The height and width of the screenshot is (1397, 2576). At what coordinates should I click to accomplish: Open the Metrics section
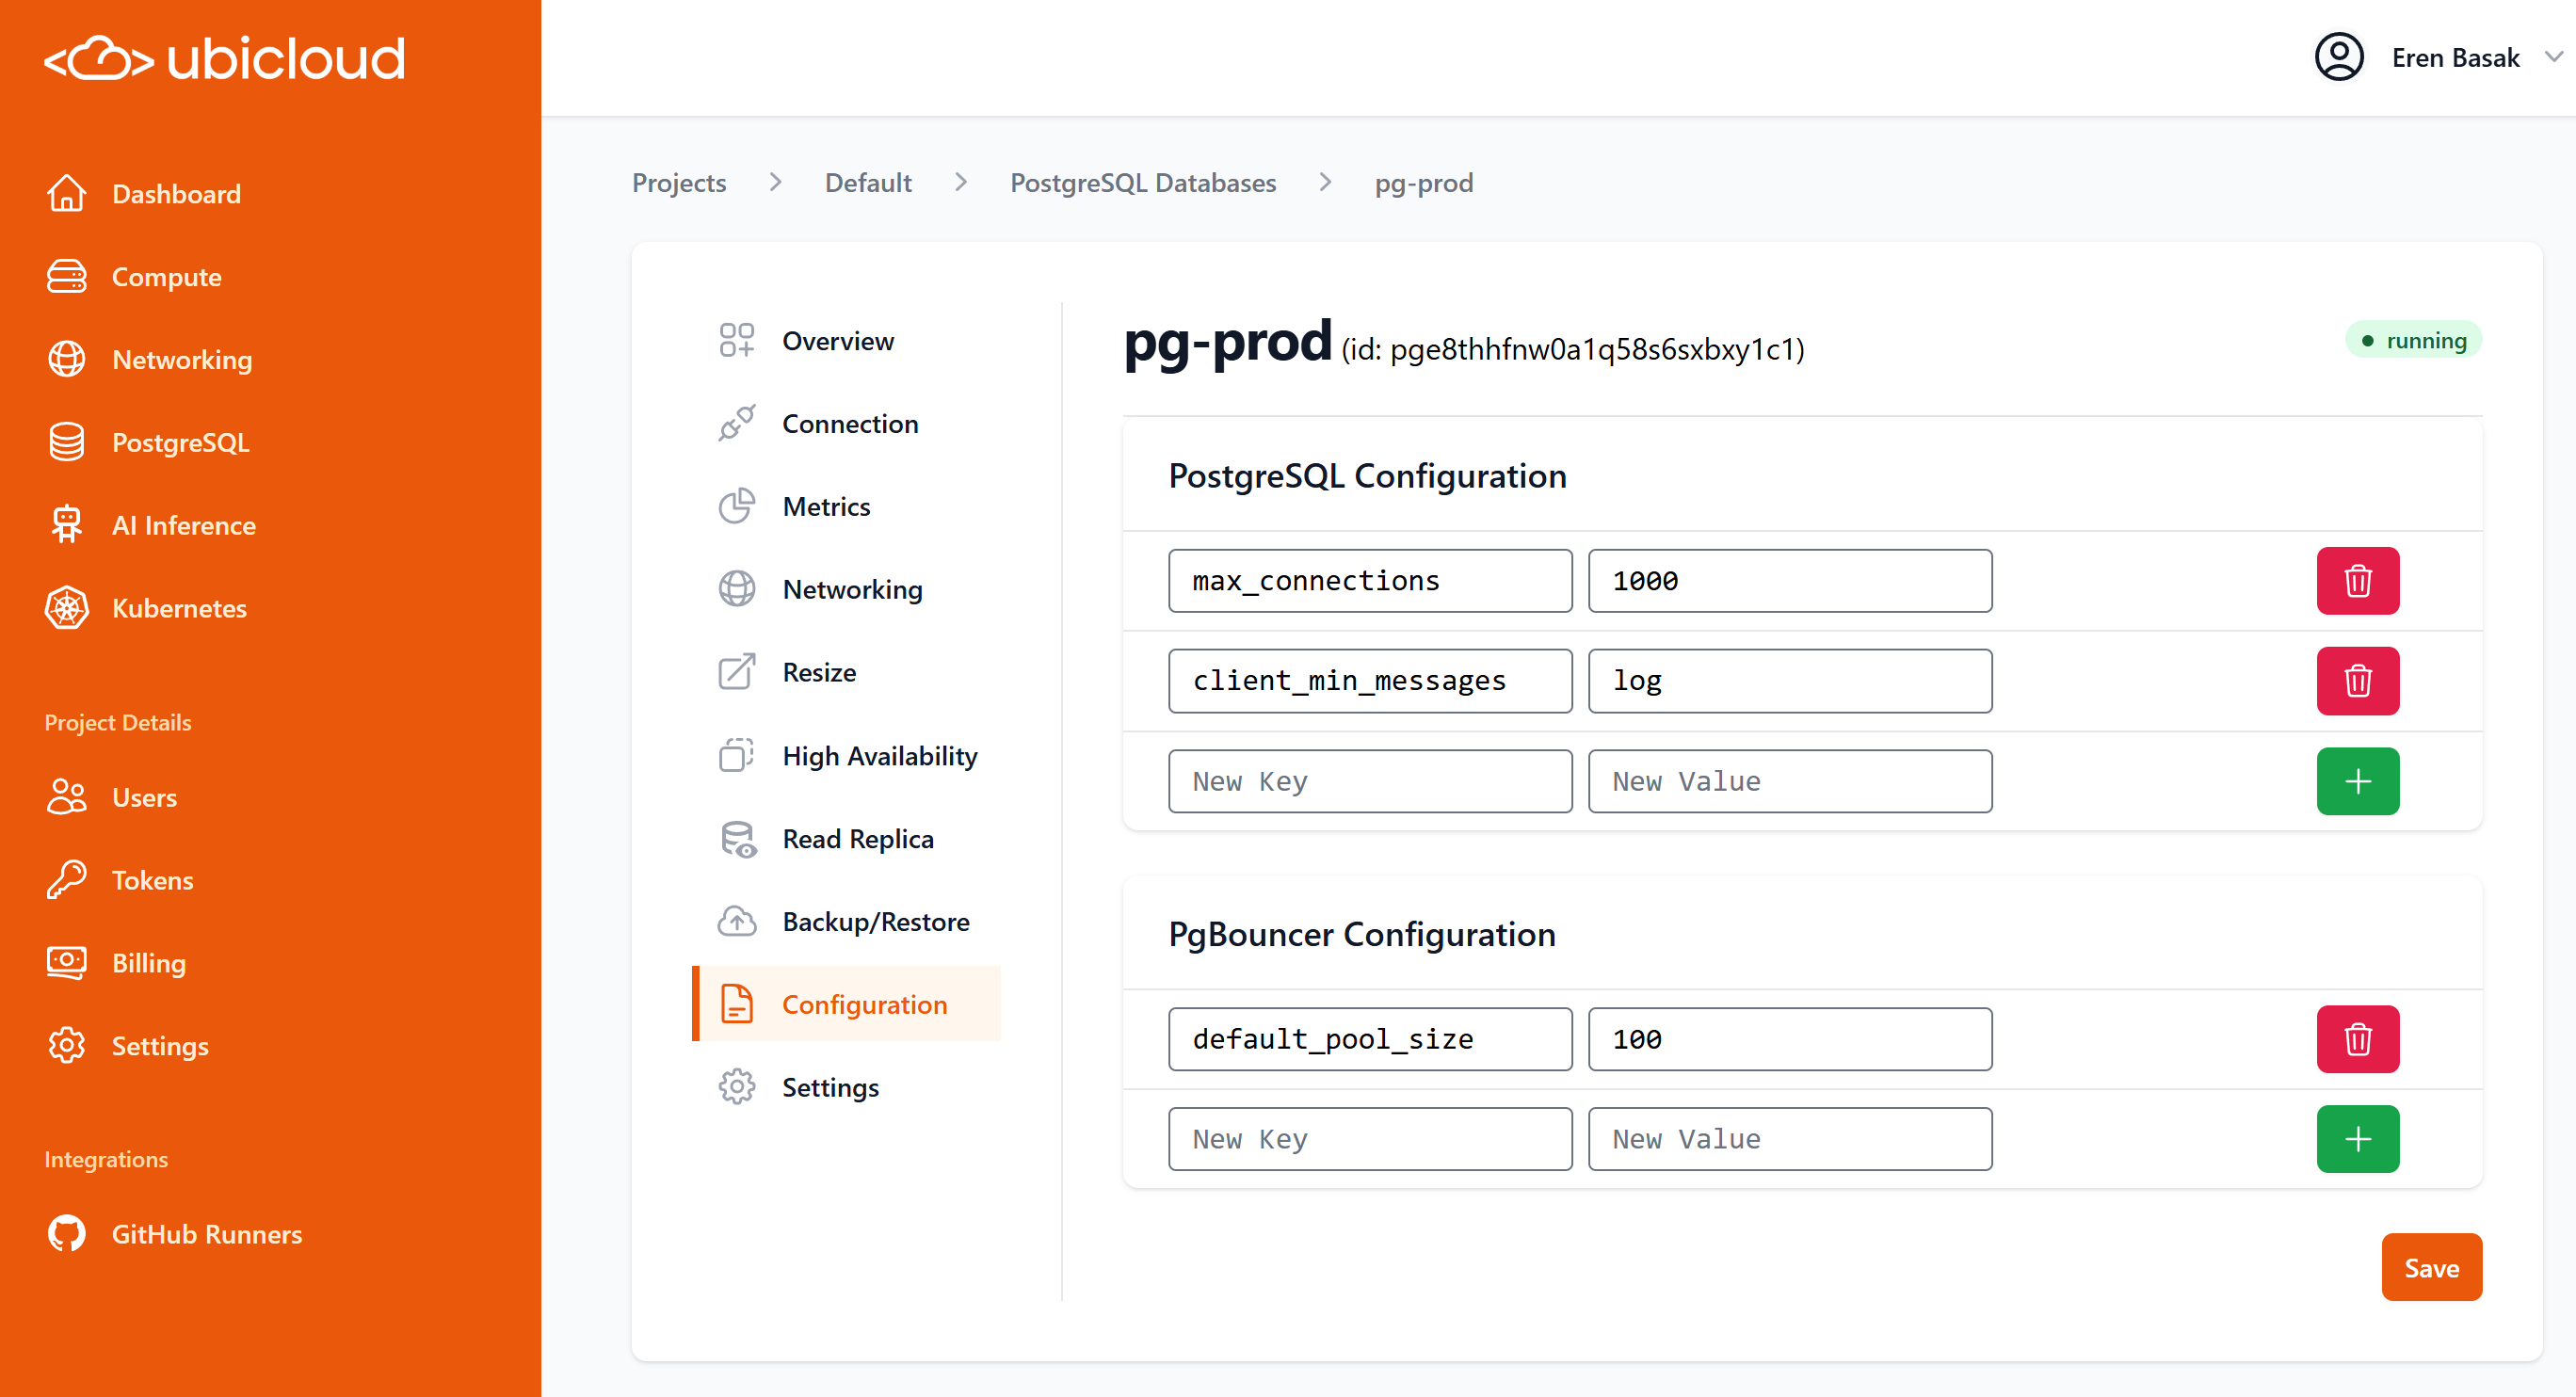pos(826,507)
